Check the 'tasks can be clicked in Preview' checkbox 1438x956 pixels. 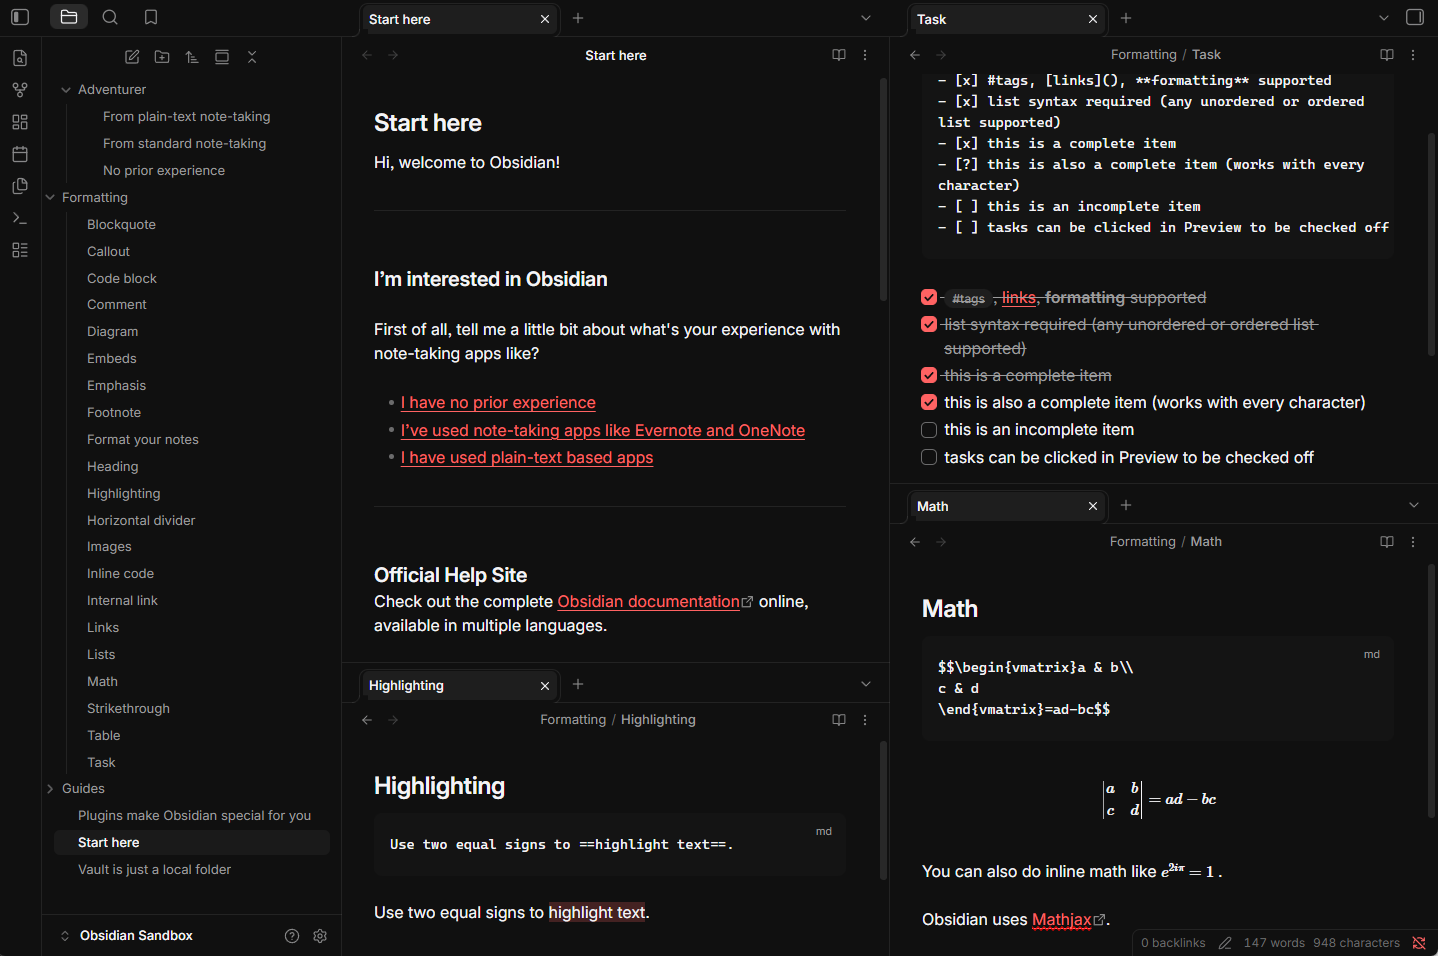(x=929, y=457)
